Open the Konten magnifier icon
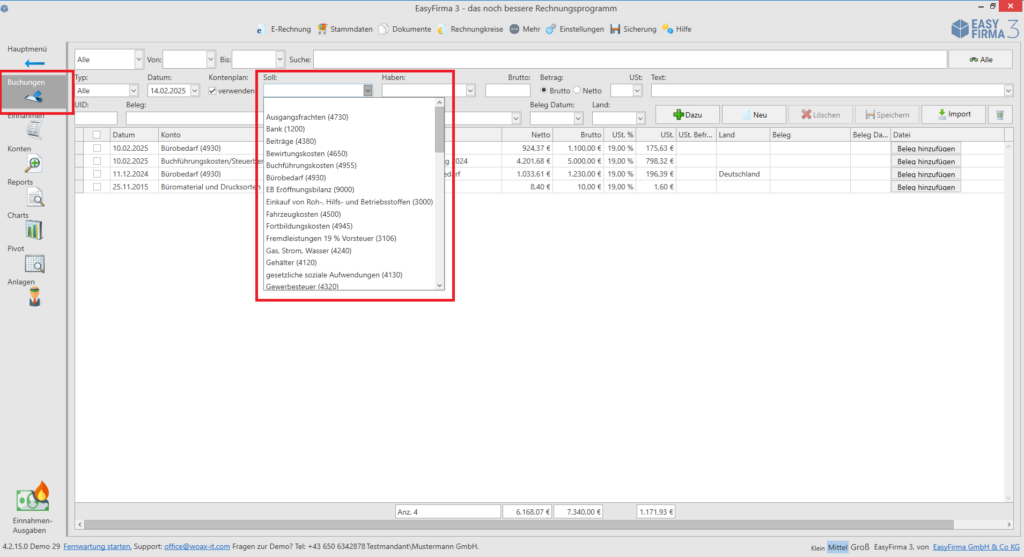The width and height of the screenshot is (1024, 557). [33, 164]
